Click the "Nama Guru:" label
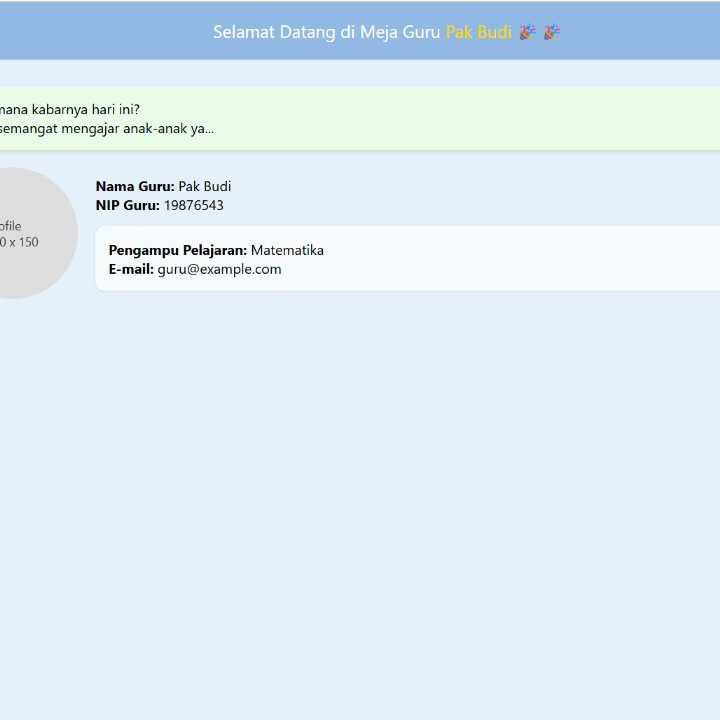The width and height of the screenshot is (720, 720). click(135, 186)
